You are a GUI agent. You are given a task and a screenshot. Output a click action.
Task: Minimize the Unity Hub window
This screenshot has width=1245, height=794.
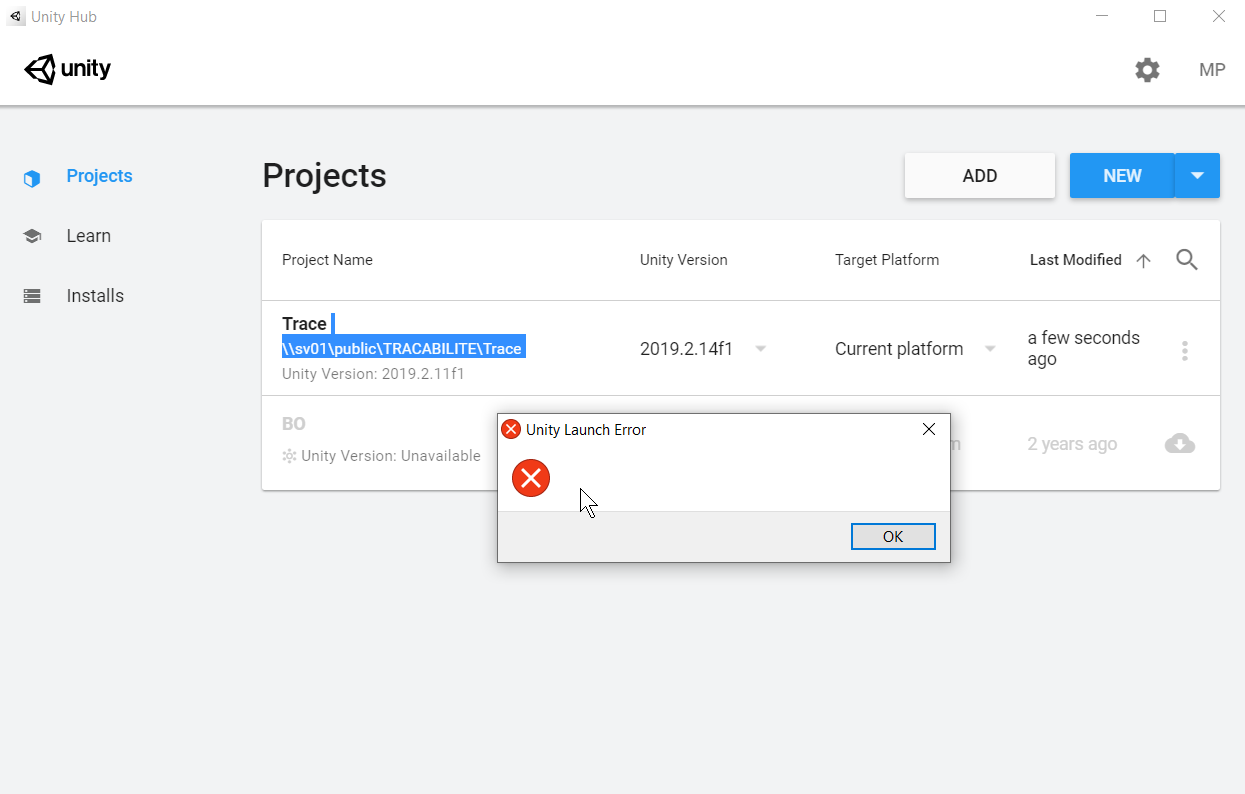1101,17
